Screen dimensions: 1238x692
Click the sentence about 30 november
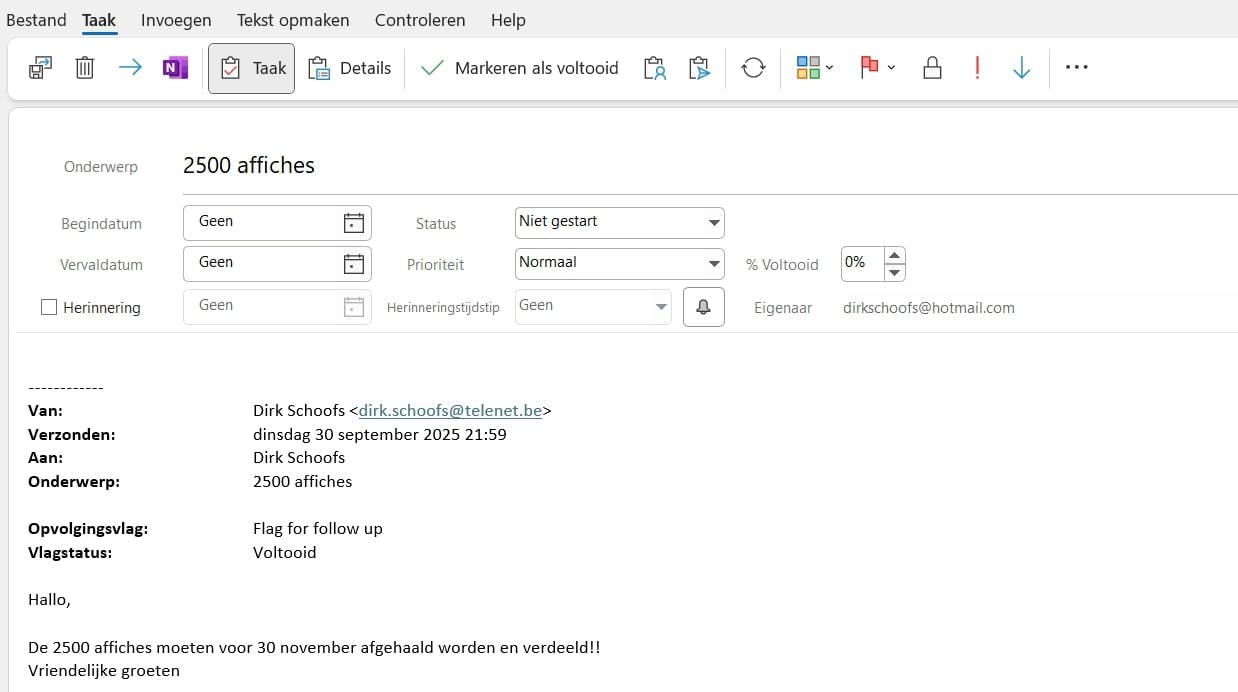315,647
